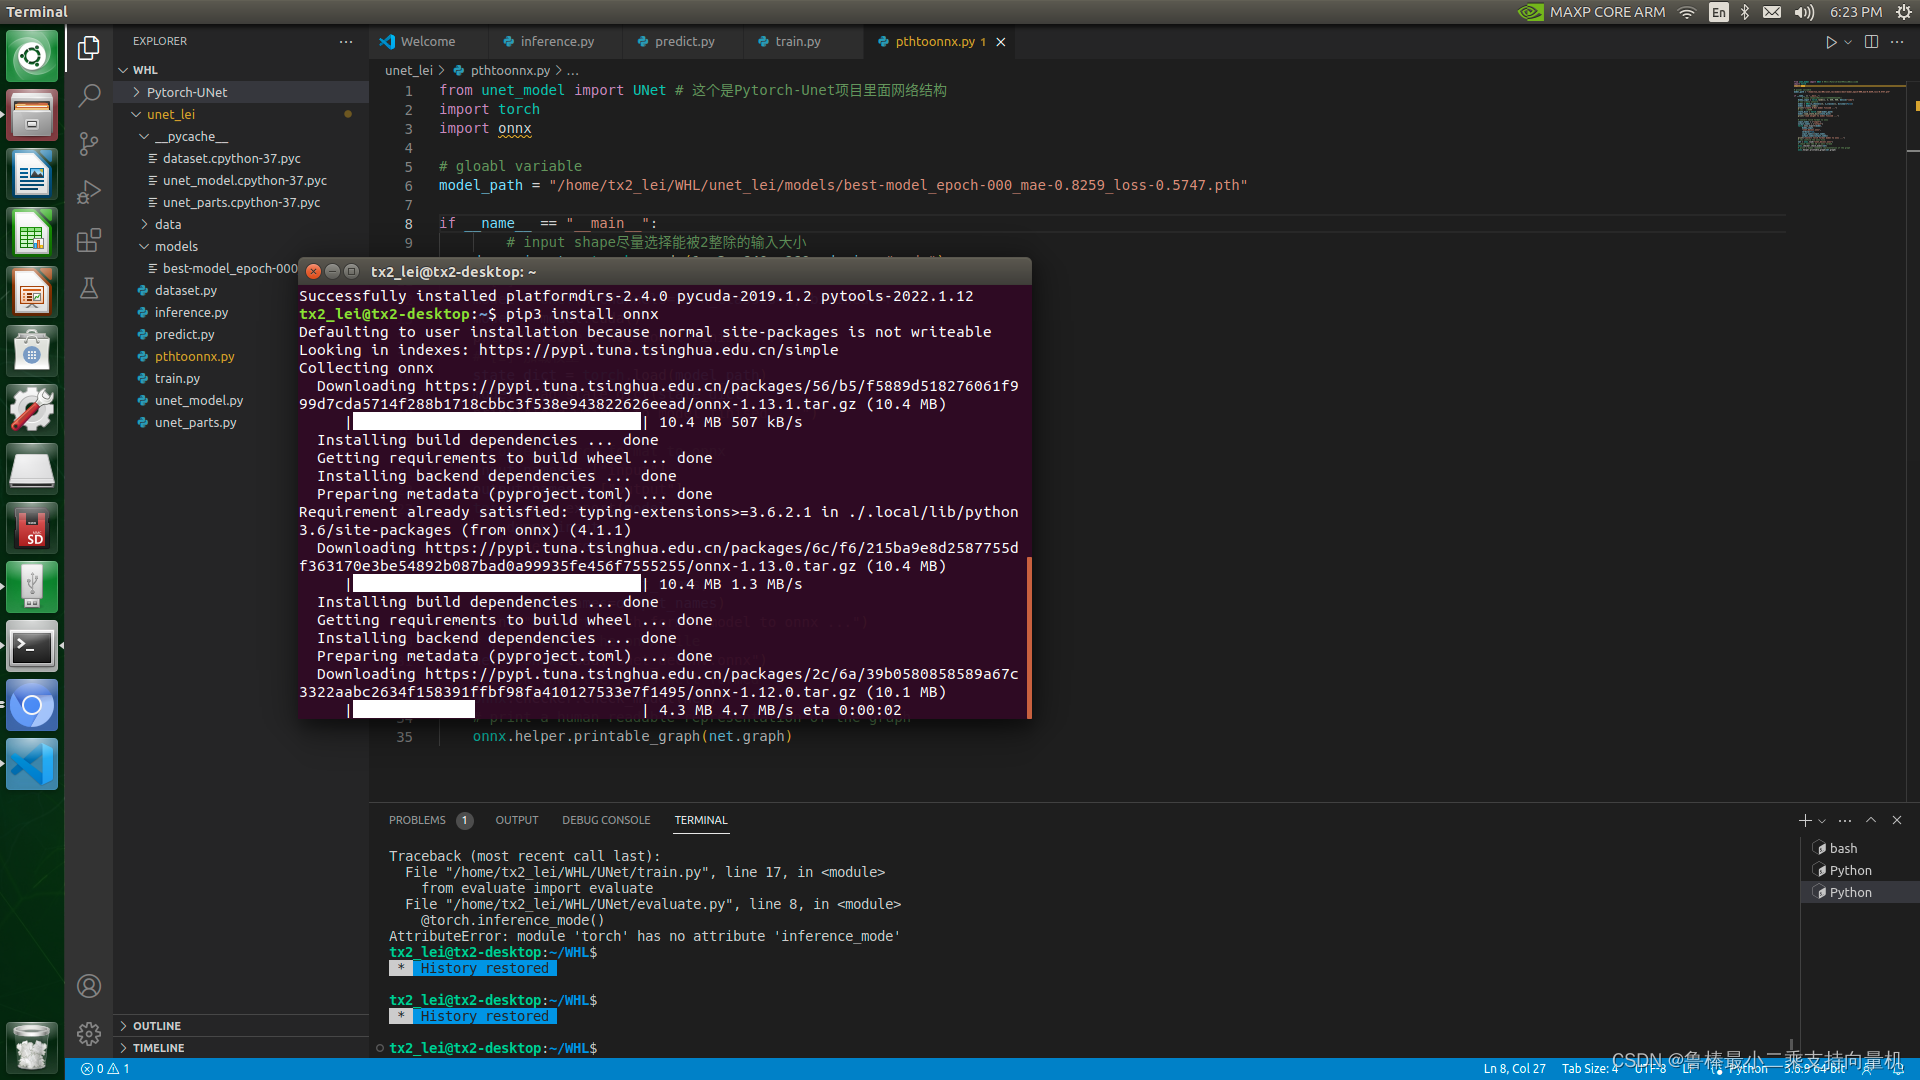Screen dimensions: 1920x1080
Task: Open the new terminal launch profile dropdown
Action: tap(1822, 821)
